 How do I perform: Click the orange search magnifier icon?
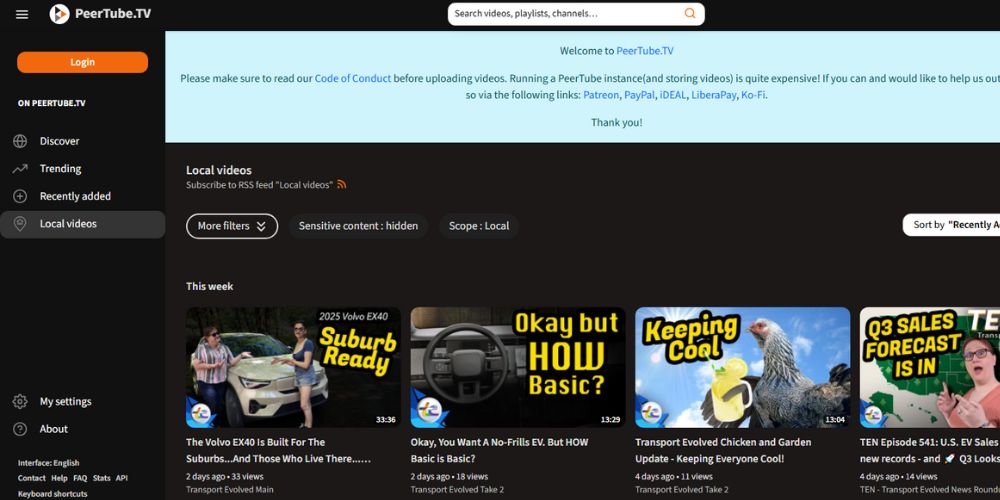tap(690, 13)
